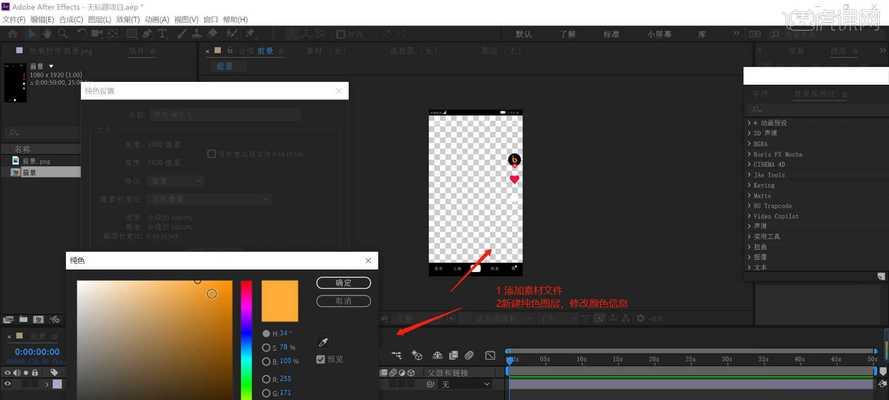889x400 pixels.
Task: Click the composition mini-flowchart timeline icon
Action: tap(397, 355)
